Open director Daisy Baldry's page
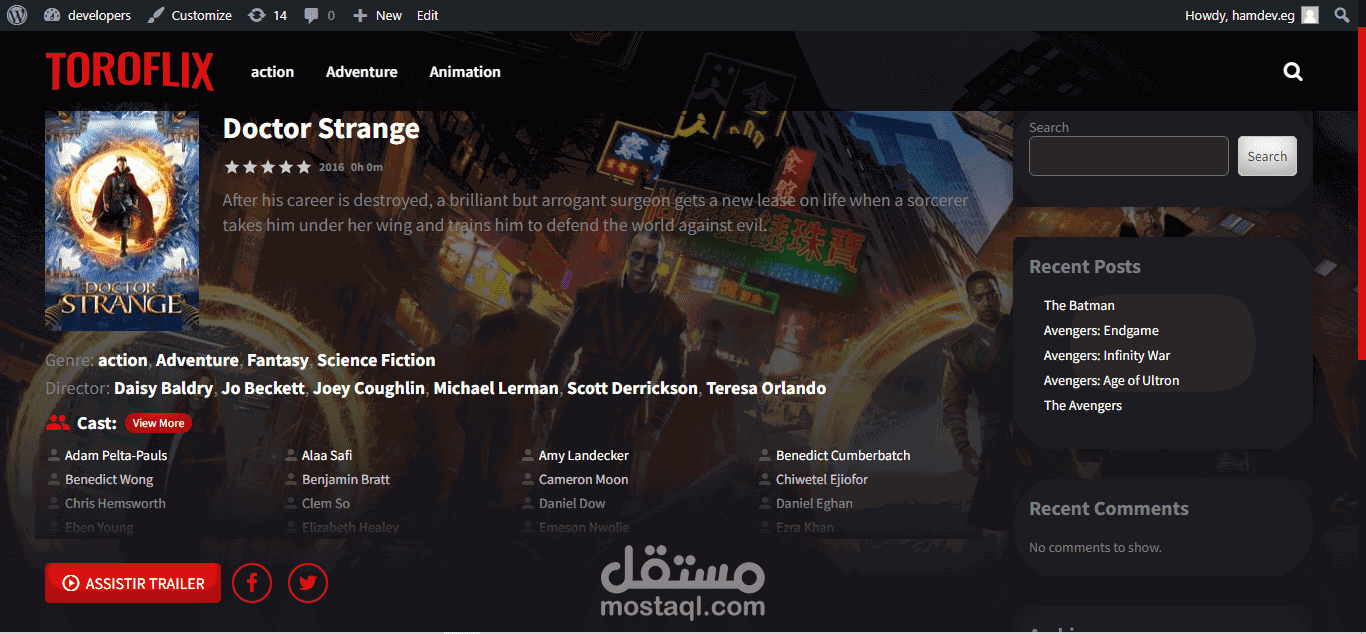Viewport: 1366px width, 634px height. (x=163, y=388)
